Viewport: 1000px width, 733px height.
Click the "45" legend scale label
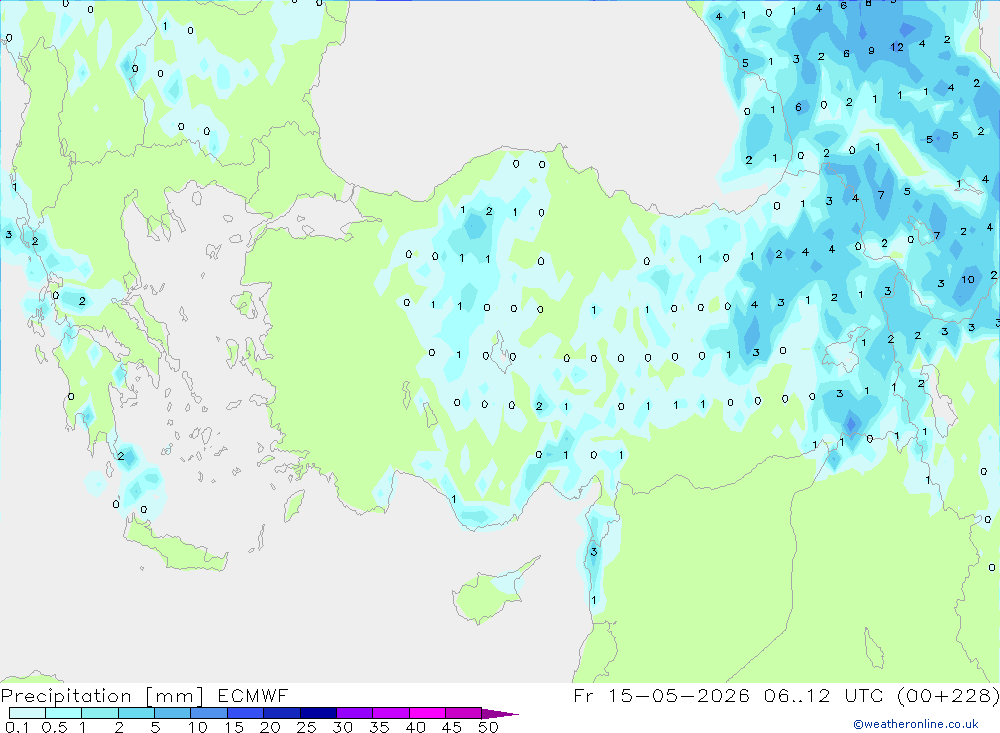coord(452,727)
